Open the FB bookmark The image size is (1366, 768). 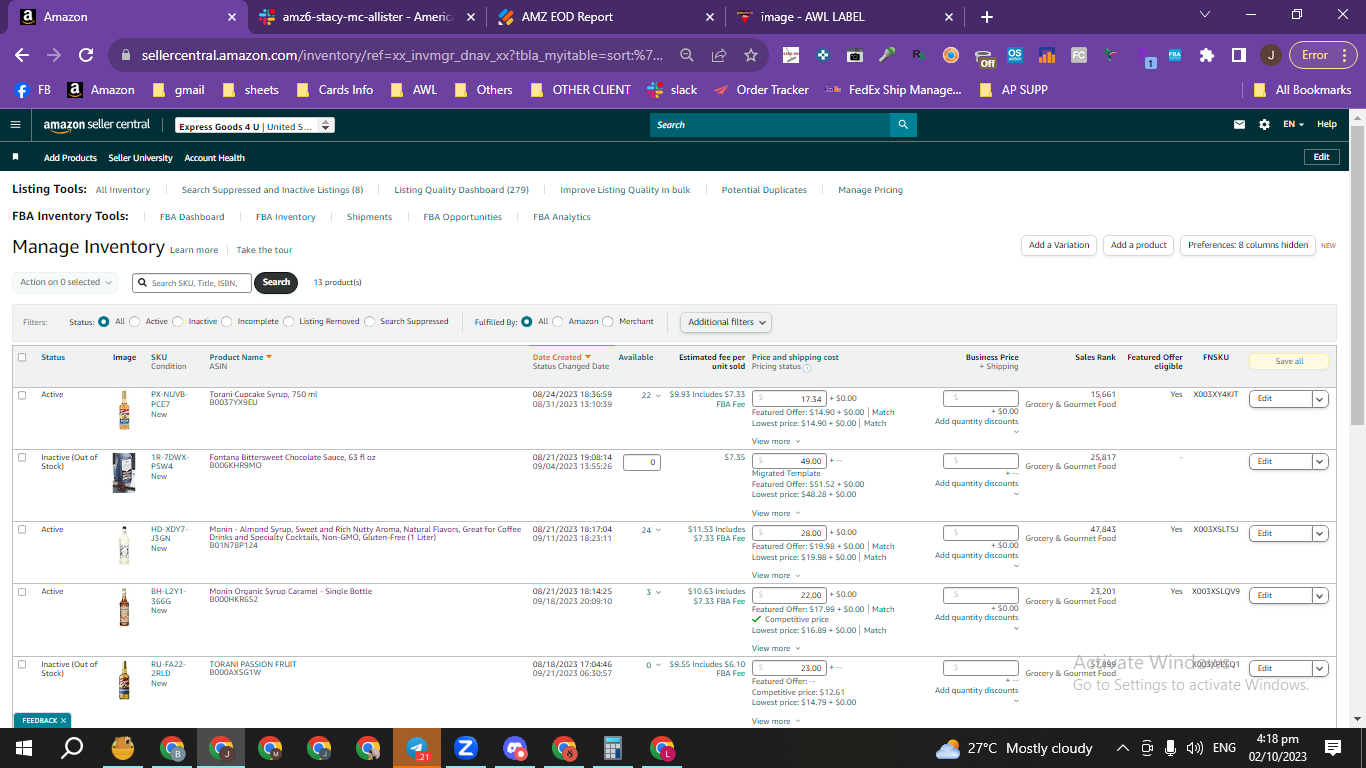click(x=33, y=90)
